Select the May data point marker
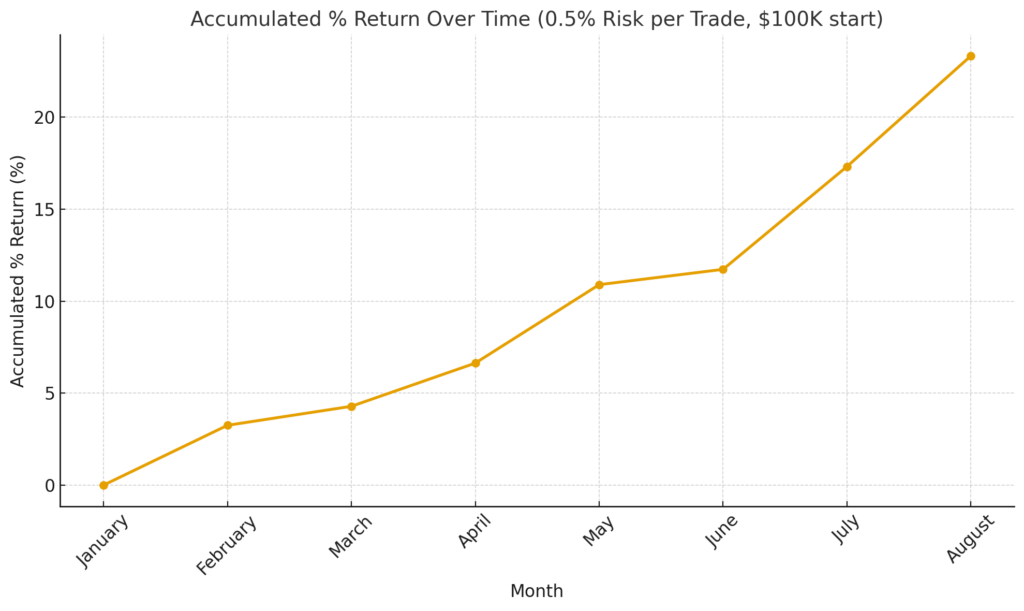 599,285
